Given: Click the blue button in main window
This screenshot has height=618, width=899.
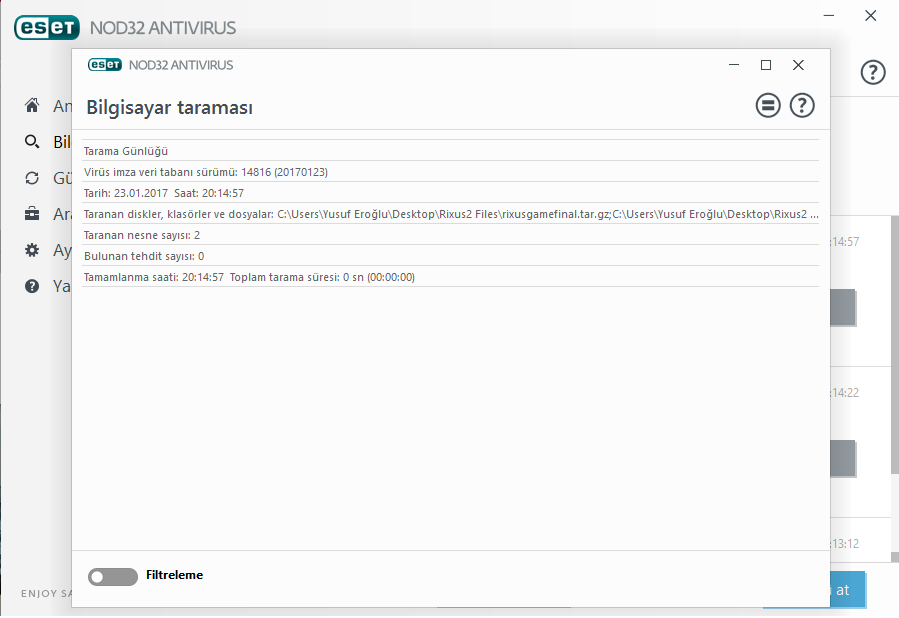Looking at the screenshot, I should [847, 589].
